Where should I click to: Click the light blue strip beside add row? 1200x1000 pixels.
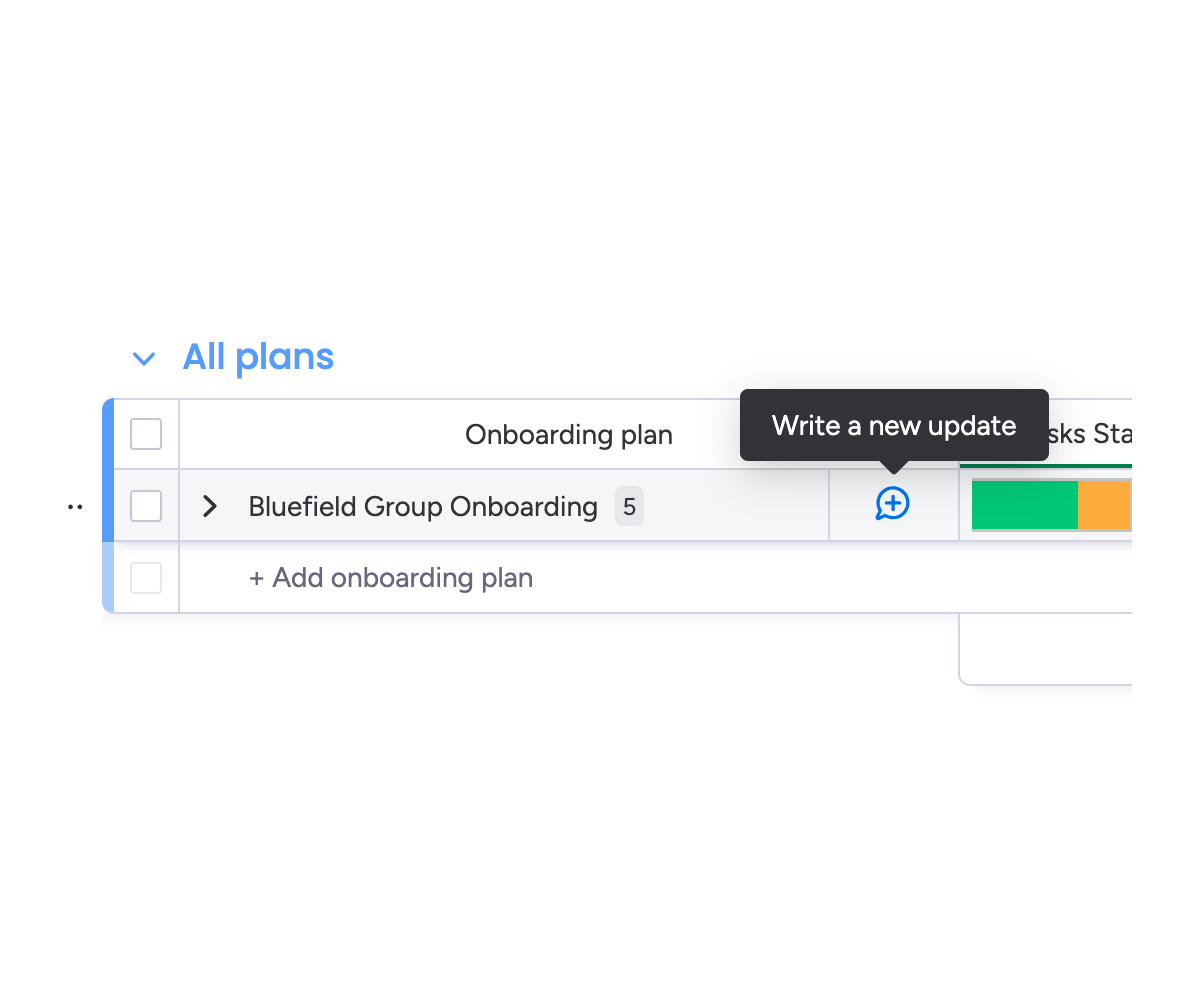tap(108, 578)
